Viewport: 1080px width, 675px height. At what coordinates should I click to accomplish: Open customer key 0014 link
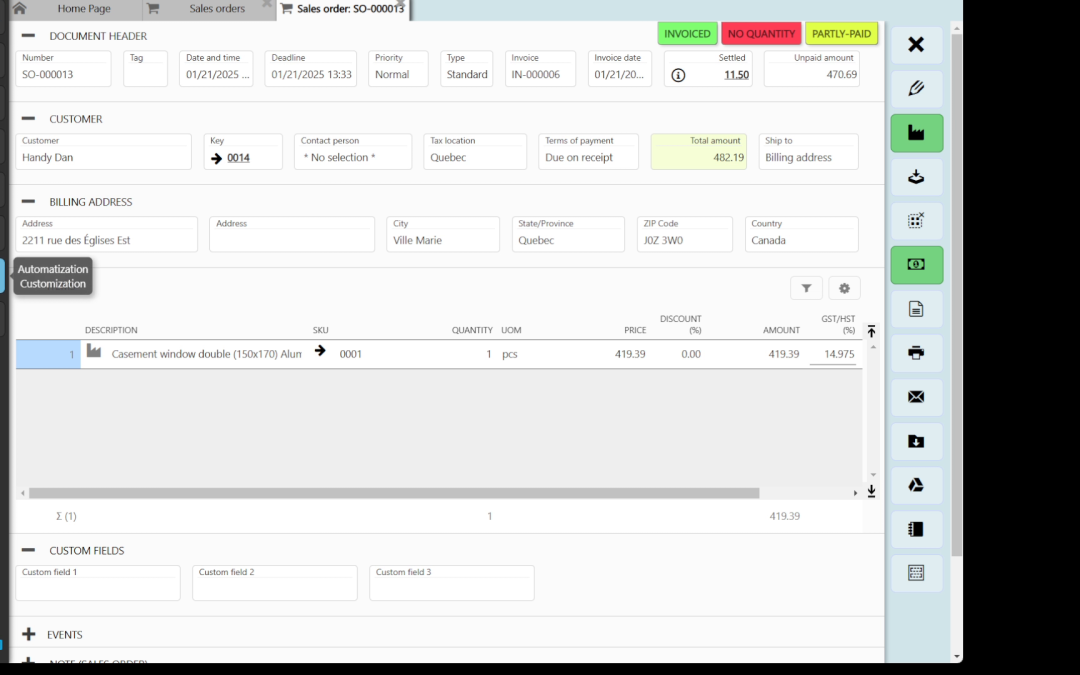[x=238, y=158]
